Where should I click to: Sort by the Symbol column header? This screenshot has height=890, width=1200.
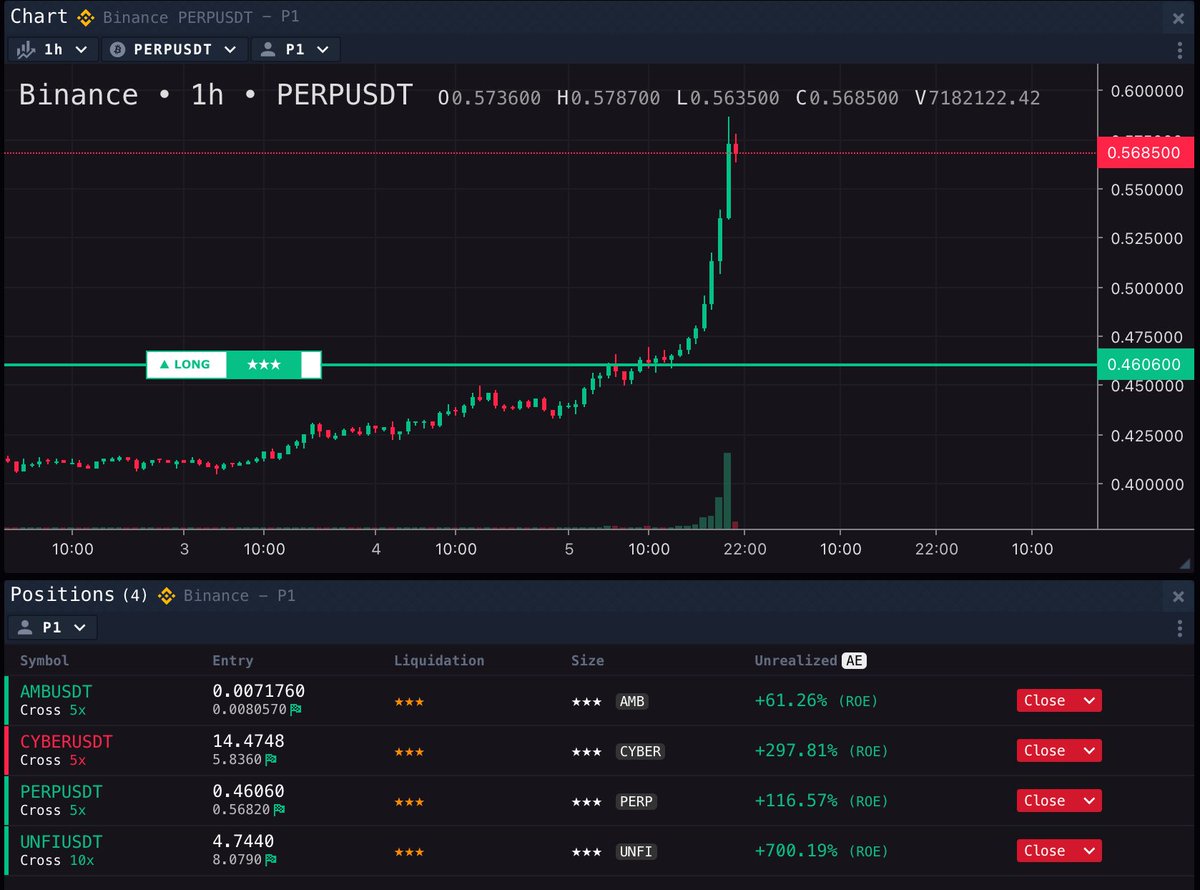click(45, 661)
